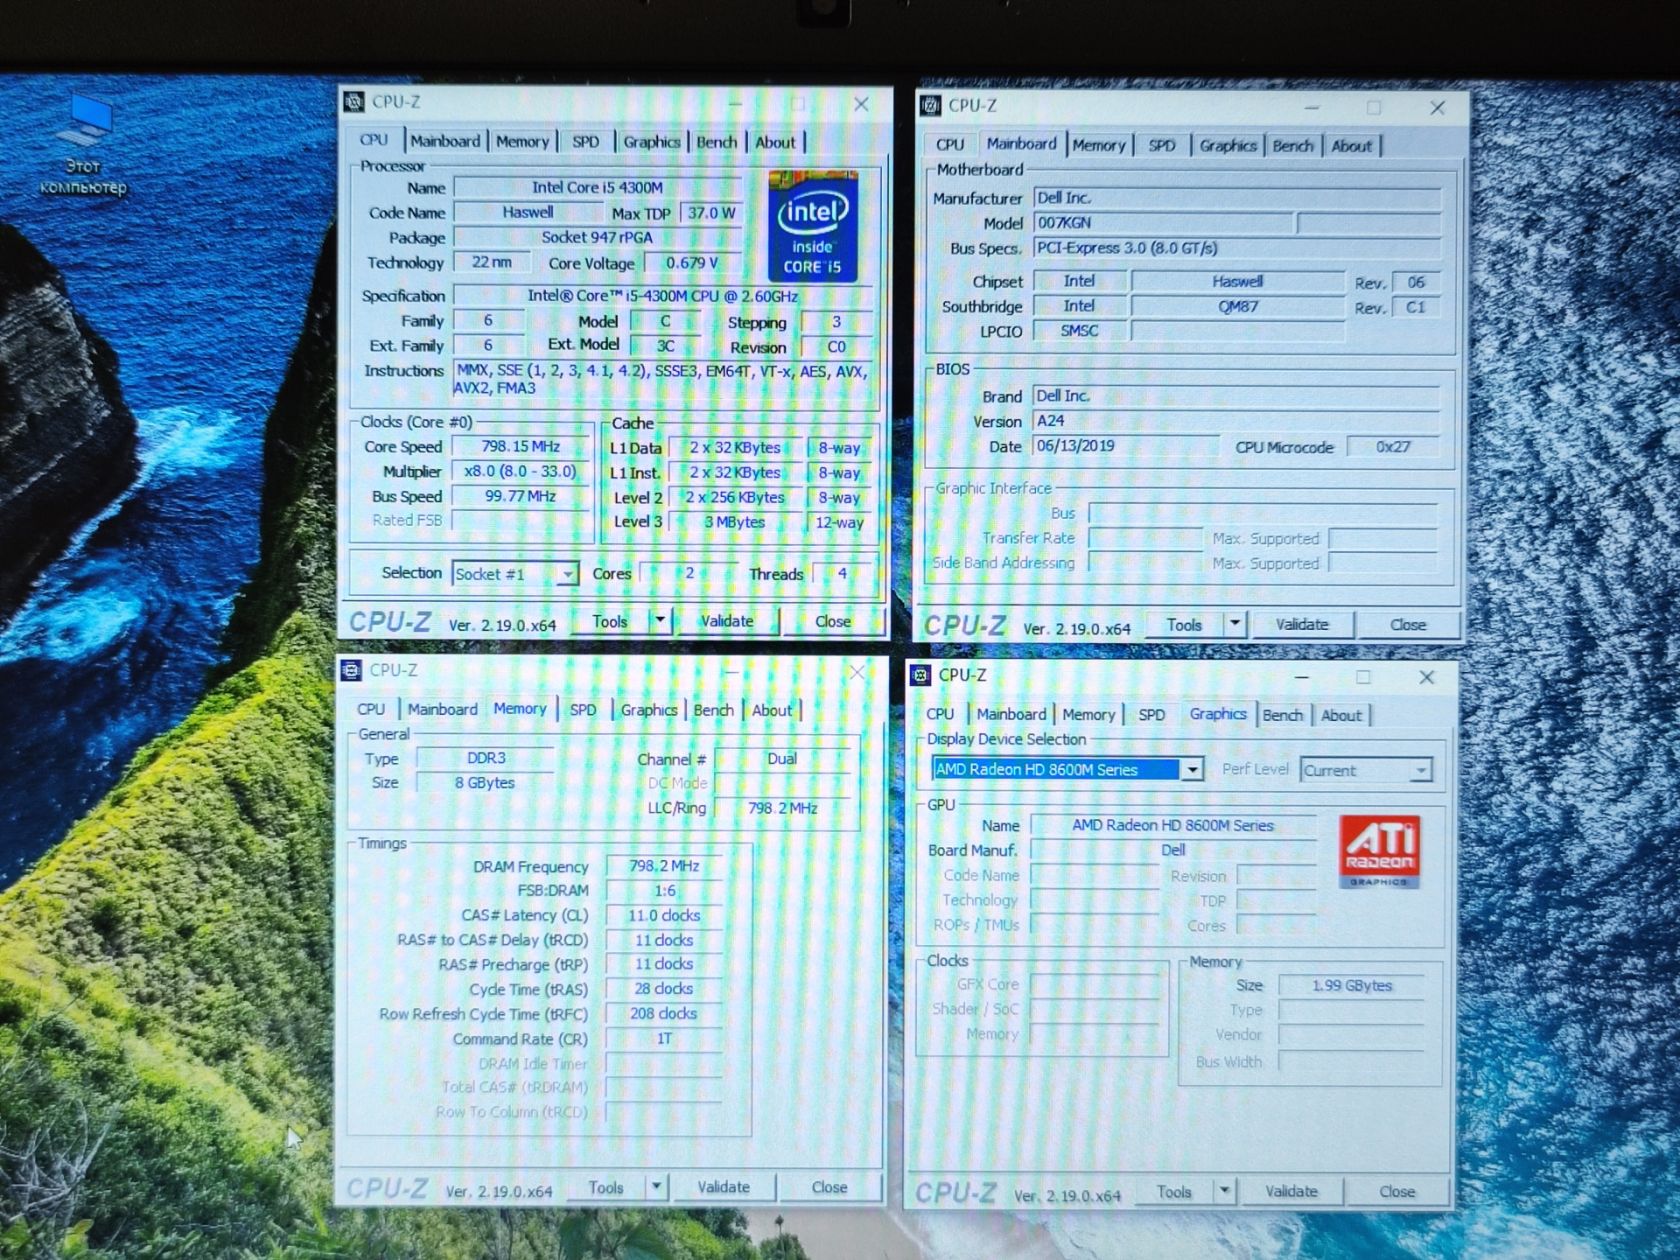Click Tools button in Memory window
1680x1260 pixels.
pyautogui.click(x=606, y=1187)
